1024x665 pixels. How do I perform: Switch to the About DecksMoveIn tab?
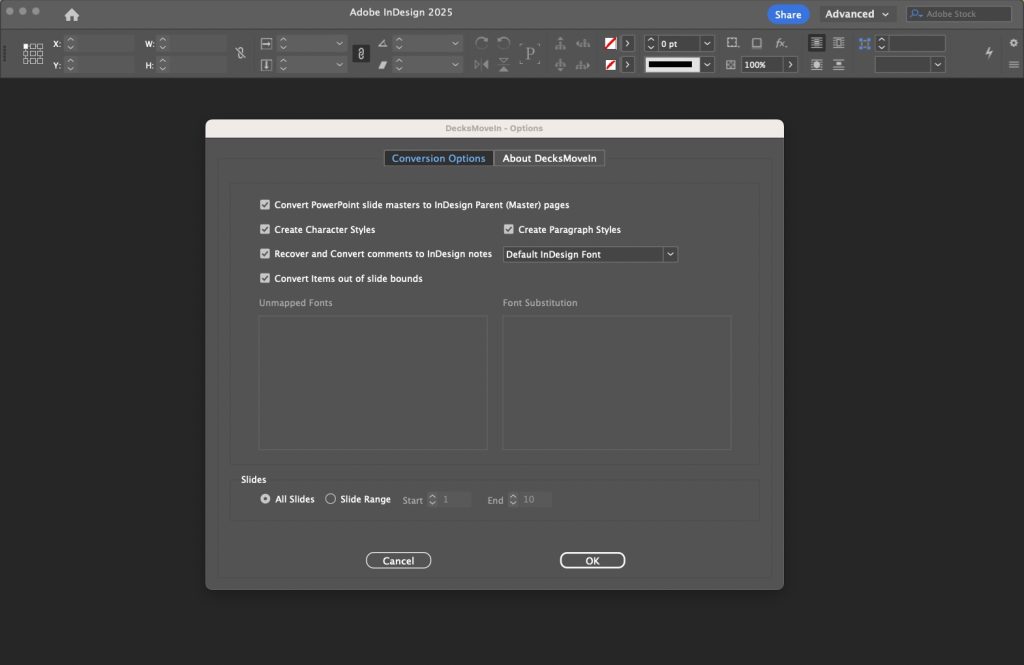(x=550, y=158)
